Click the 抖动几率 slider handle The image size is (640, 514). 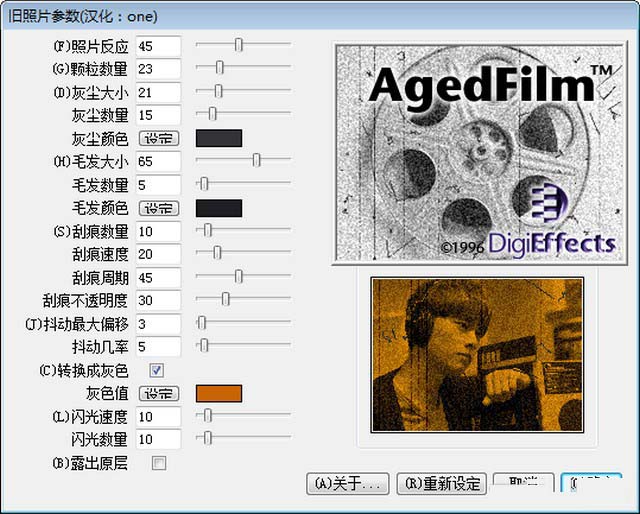204,345
